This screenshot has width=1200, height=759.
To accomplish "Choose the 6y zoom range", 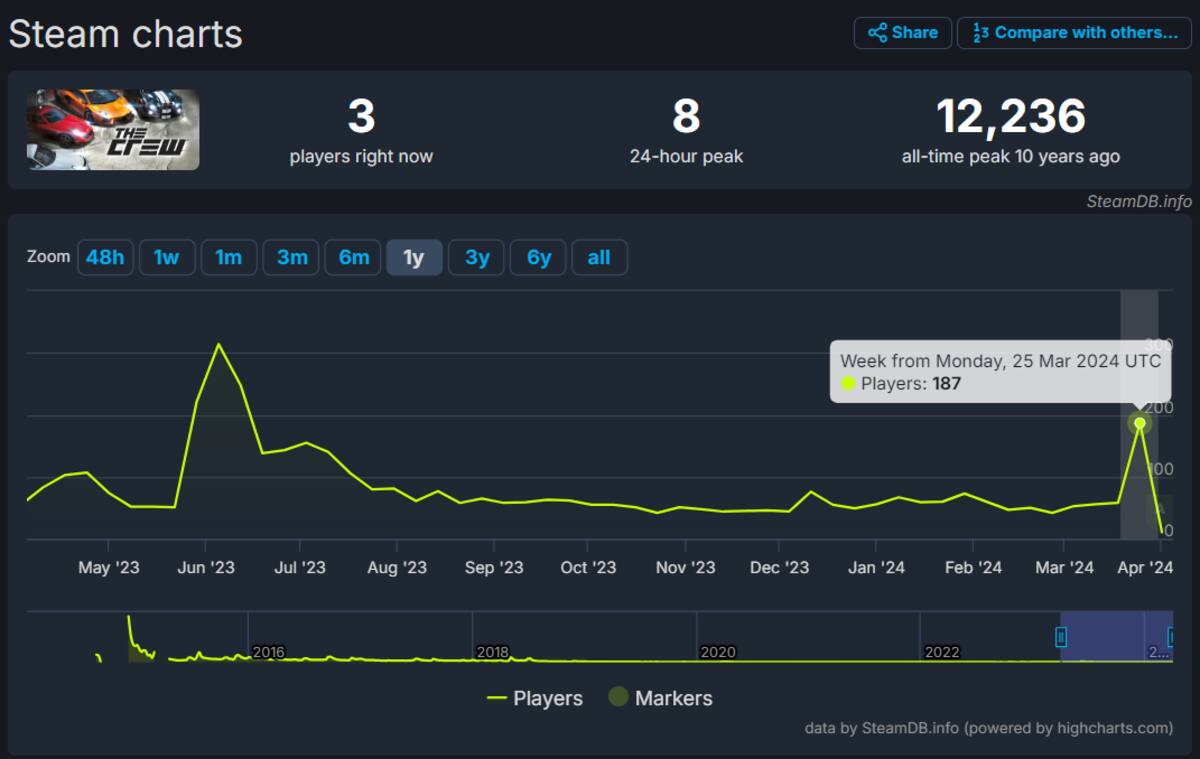I will tap(538, 258).
